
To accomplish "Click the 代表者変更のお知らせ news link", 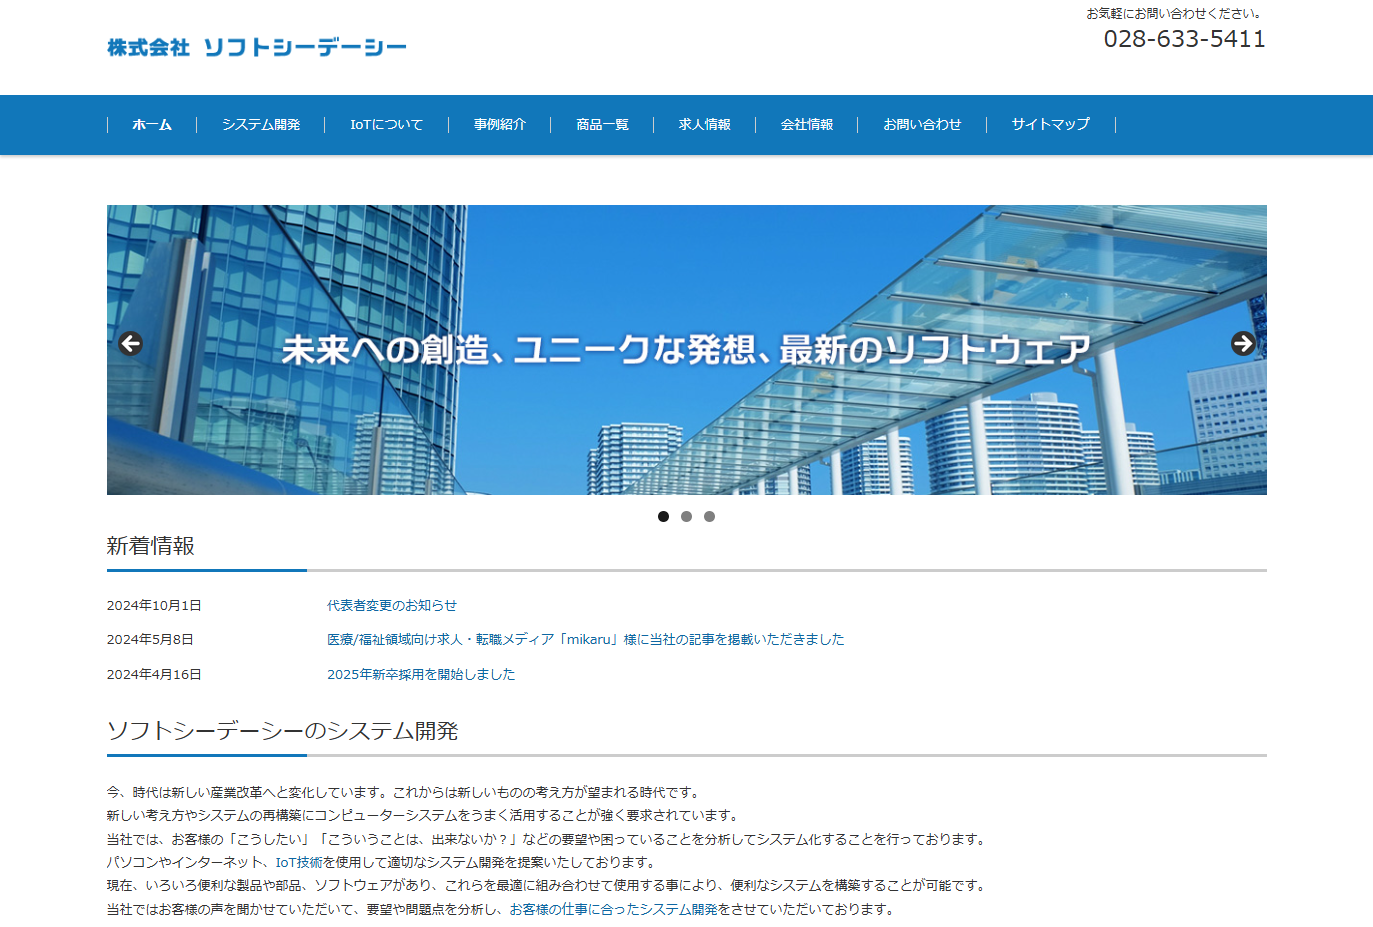I will coord(390,605).
